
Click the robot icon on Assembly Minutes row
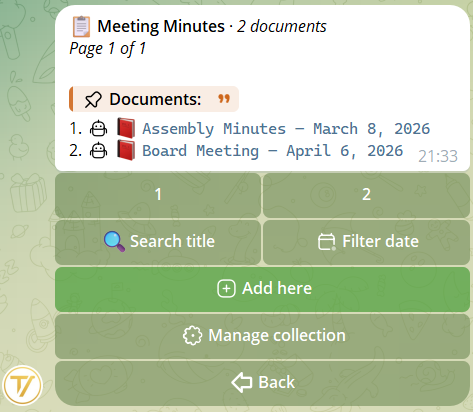pyautogui.click(x=99, y=129)
